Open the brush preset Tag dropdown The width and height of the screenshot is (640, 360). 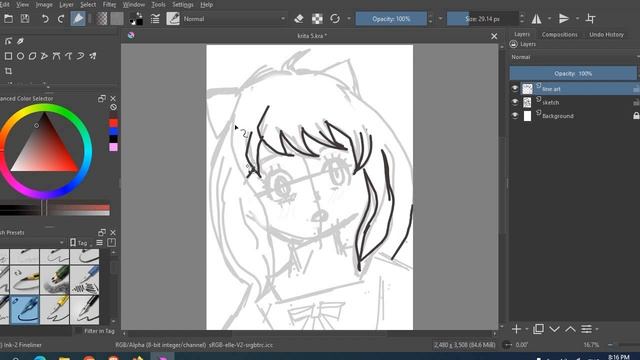pos(81,243)
